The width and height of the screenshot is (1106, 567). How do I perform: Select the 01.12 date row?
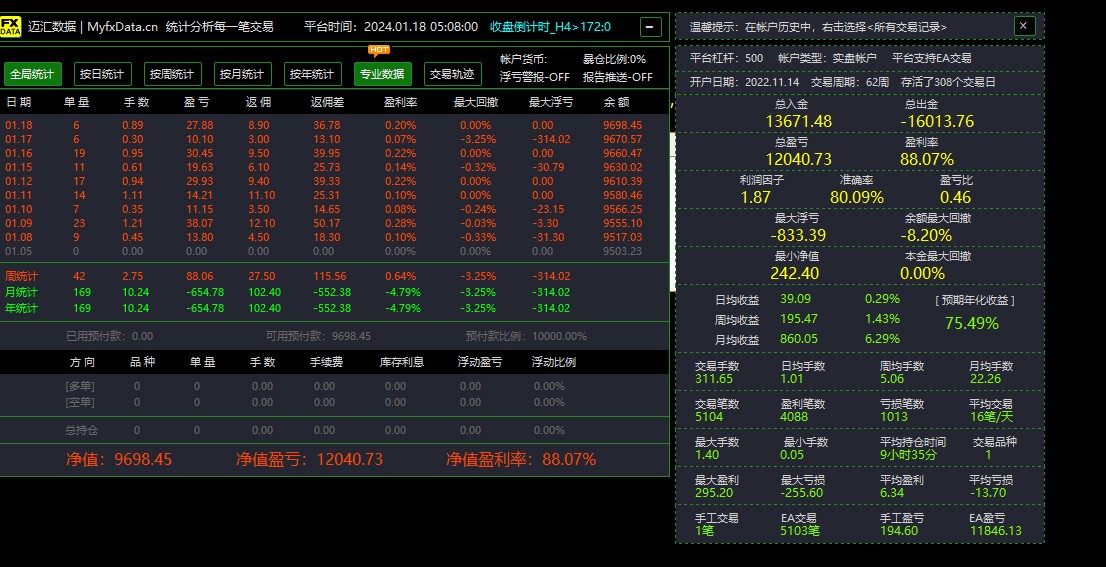click(x=334, y=181)
